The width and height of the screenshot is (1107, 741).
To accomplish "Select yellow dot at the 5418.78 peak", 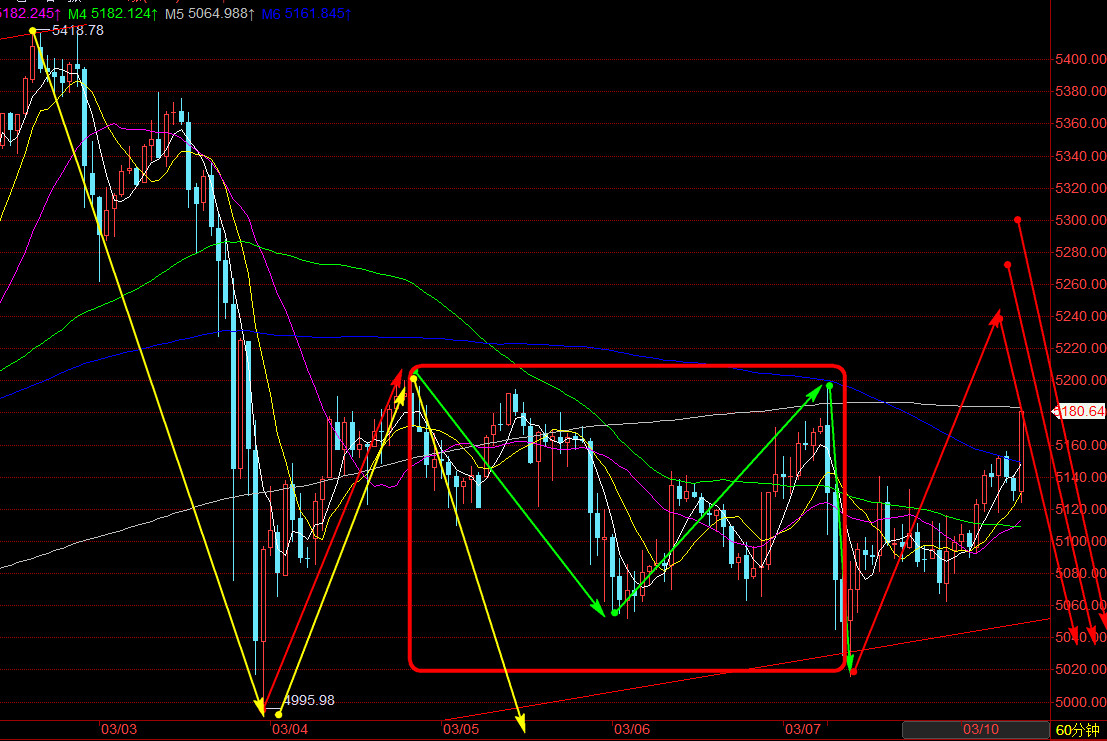I will click(33, 31).
